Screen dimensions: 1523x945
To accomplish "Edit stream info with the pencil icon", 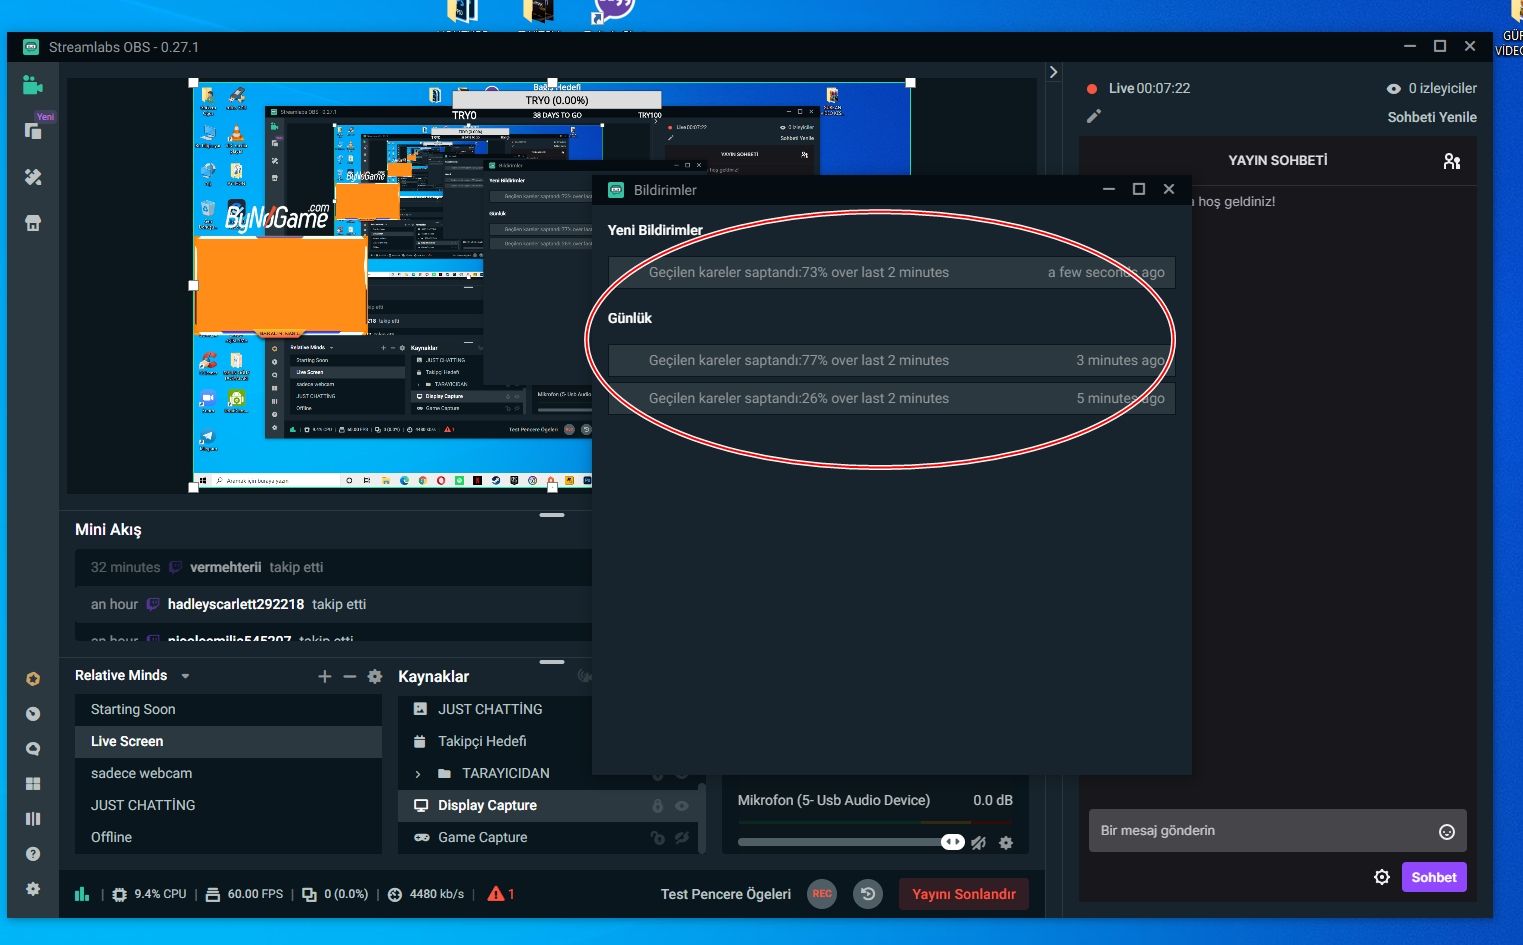I will [1094, 117].
